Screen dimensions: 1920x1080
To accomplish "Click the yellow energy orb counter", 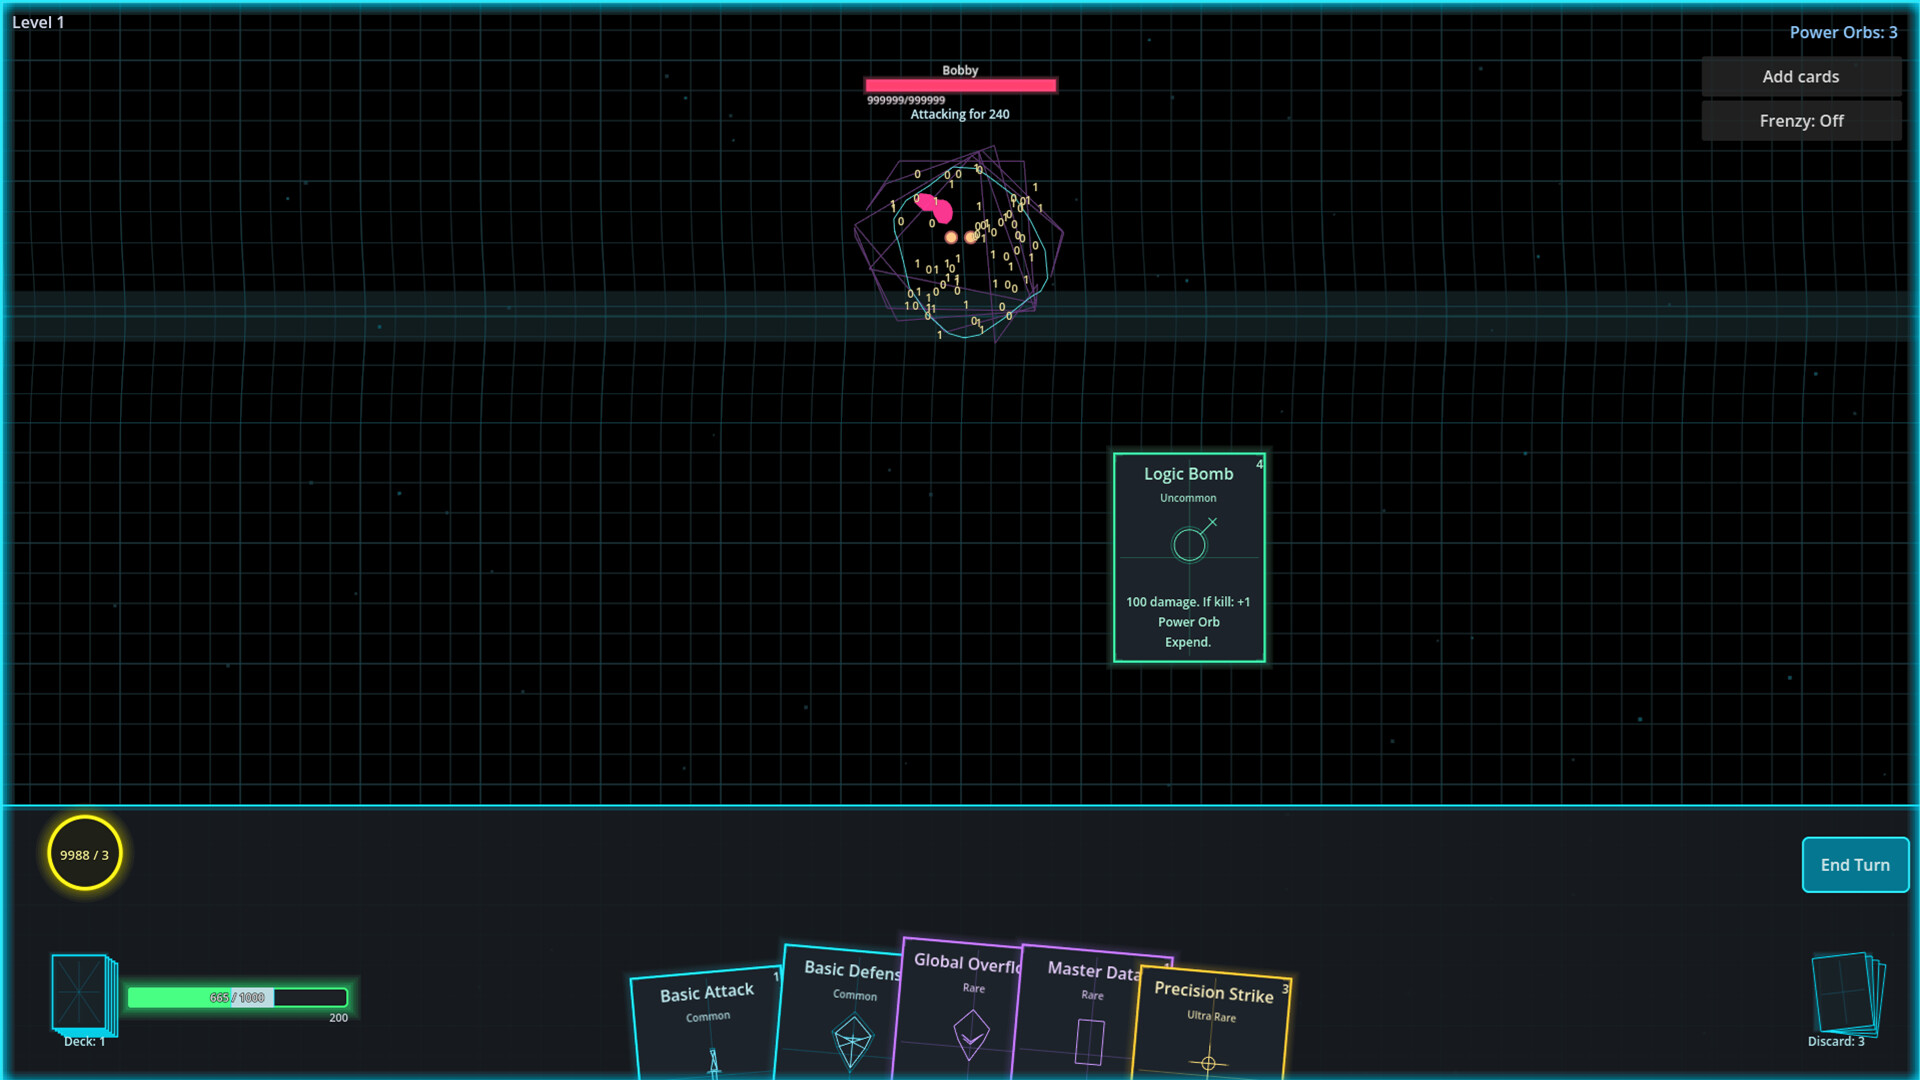I will [84, 854].
